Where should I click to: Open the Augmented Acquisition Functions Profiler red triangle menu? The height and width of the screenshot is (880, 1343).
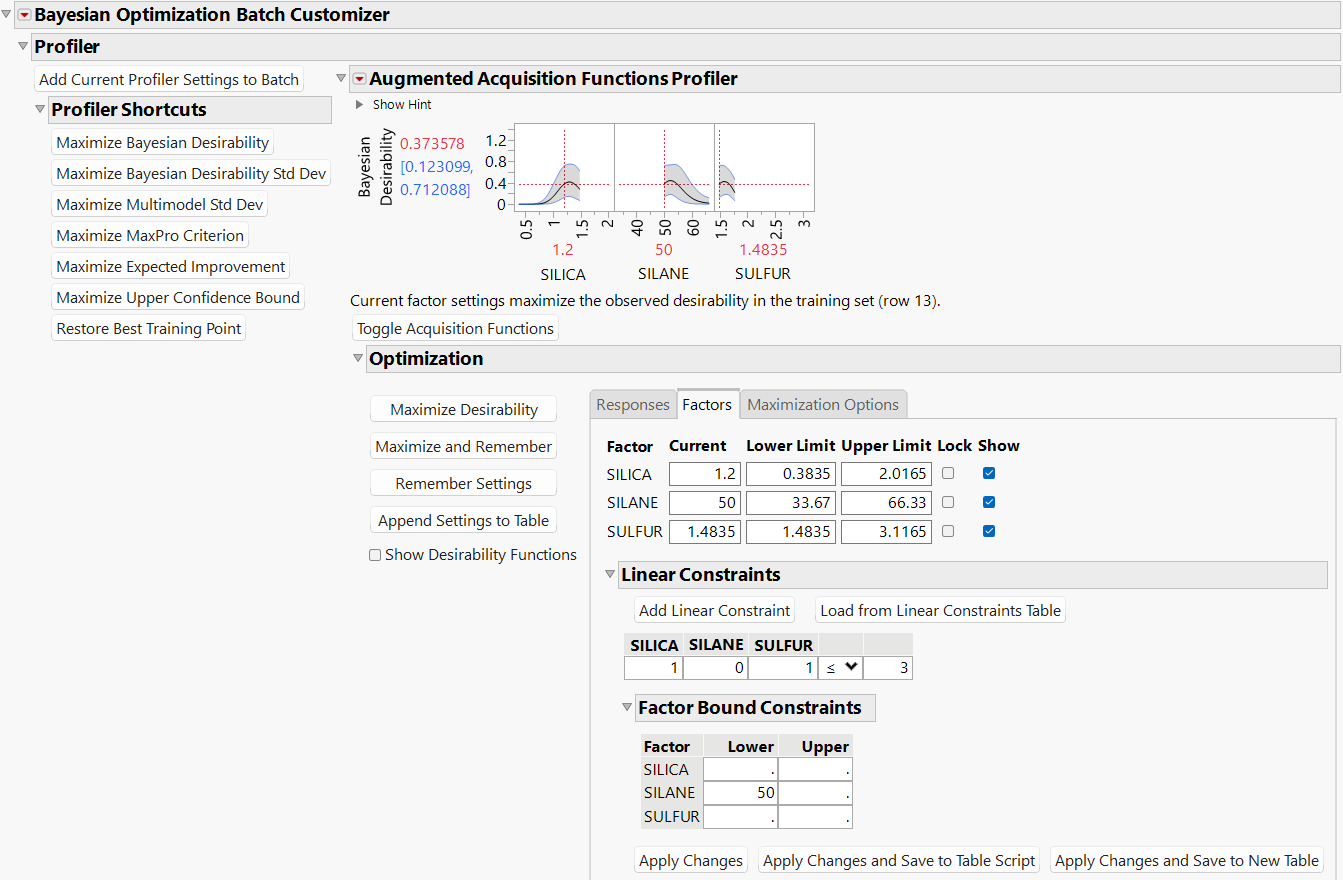[x=359, y=78]
